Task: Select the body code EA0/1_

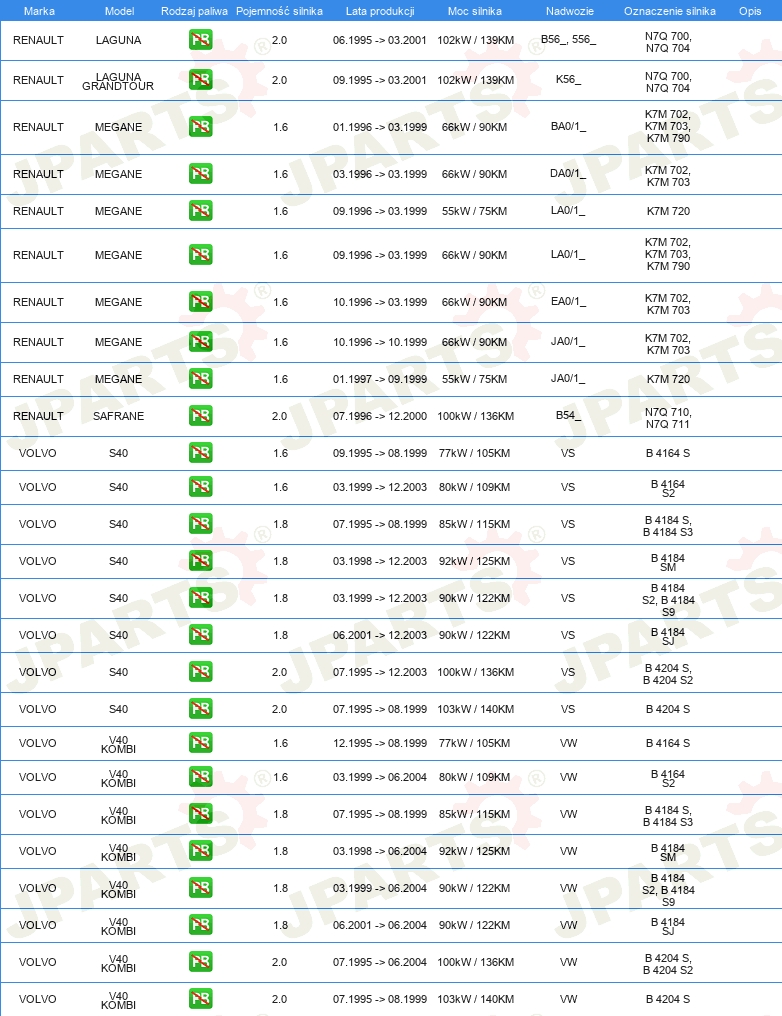Action: click(568, 301)
